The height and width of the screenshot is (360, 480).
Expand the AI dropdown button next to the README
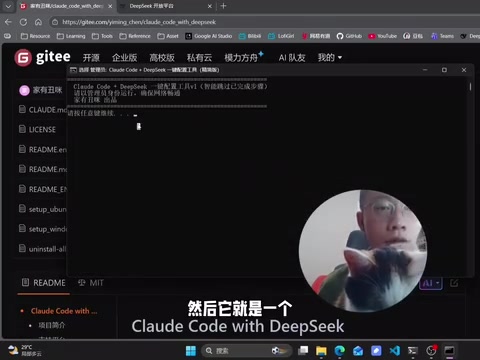coord(431,283)
